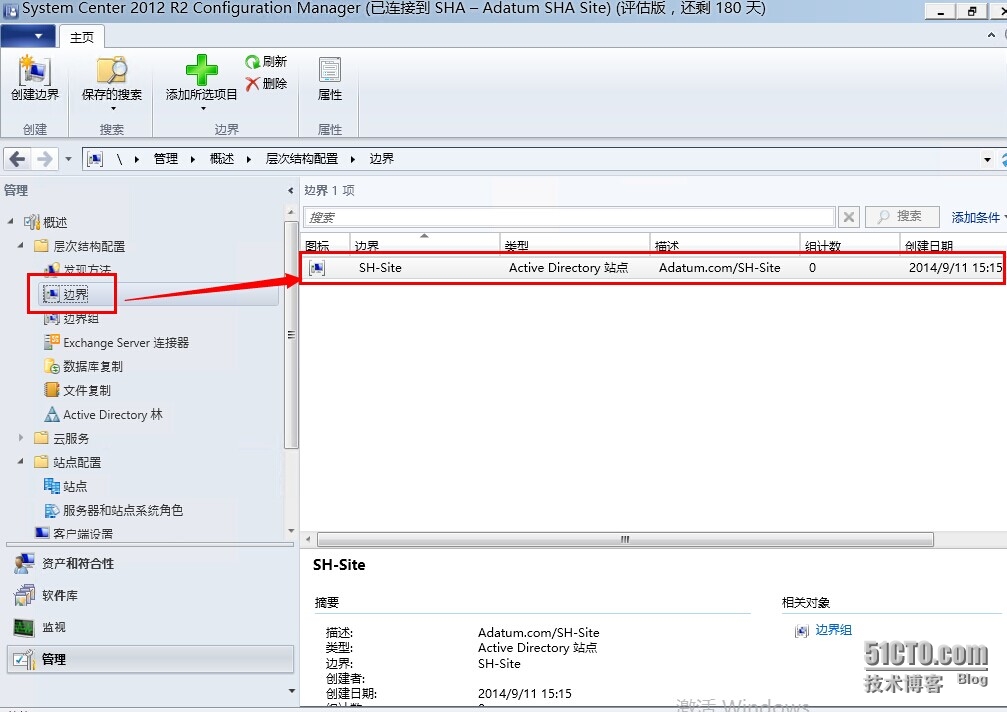Collapse the 概述 tree node

(x=10, y=221)
